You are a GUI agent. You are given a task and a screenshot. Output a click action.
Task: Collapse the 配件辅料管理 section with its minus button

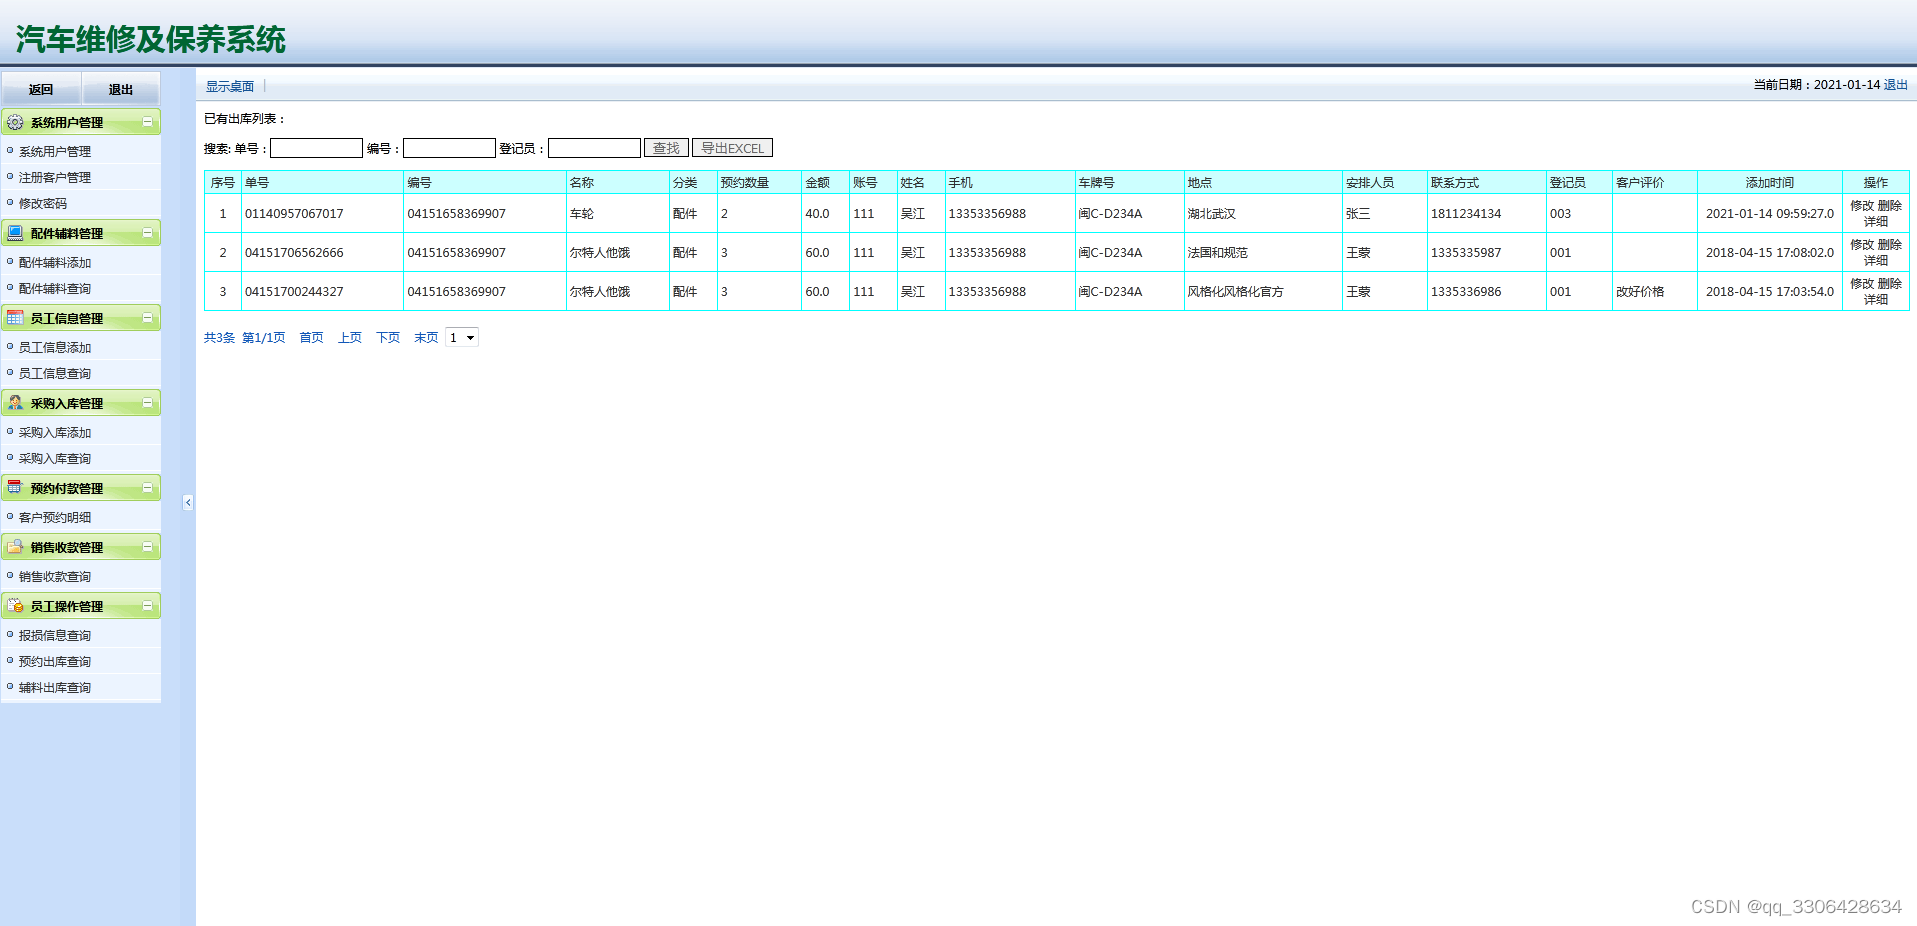[x=147, y=233]
